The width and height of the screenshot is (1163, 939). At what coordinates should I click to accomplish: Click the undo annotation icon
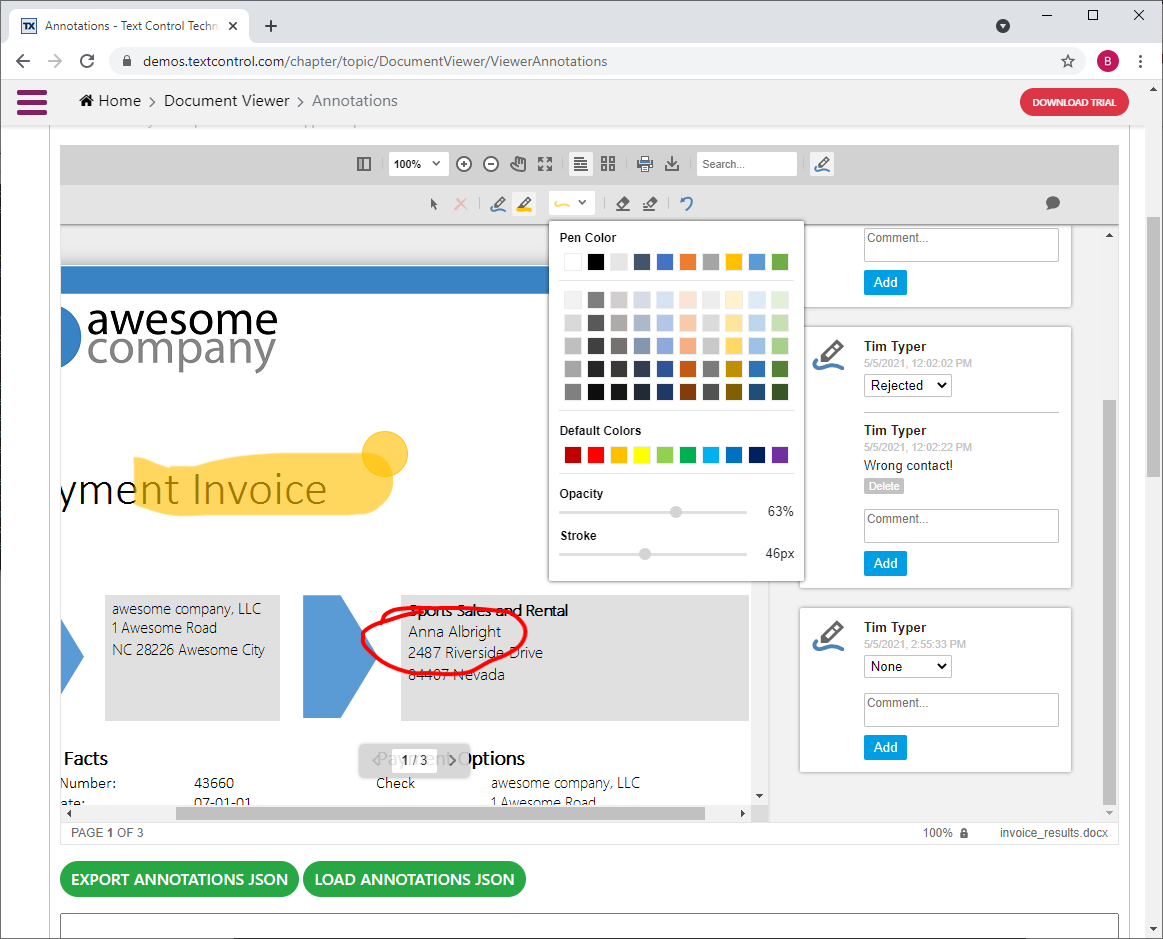click(x=686, y=203)
